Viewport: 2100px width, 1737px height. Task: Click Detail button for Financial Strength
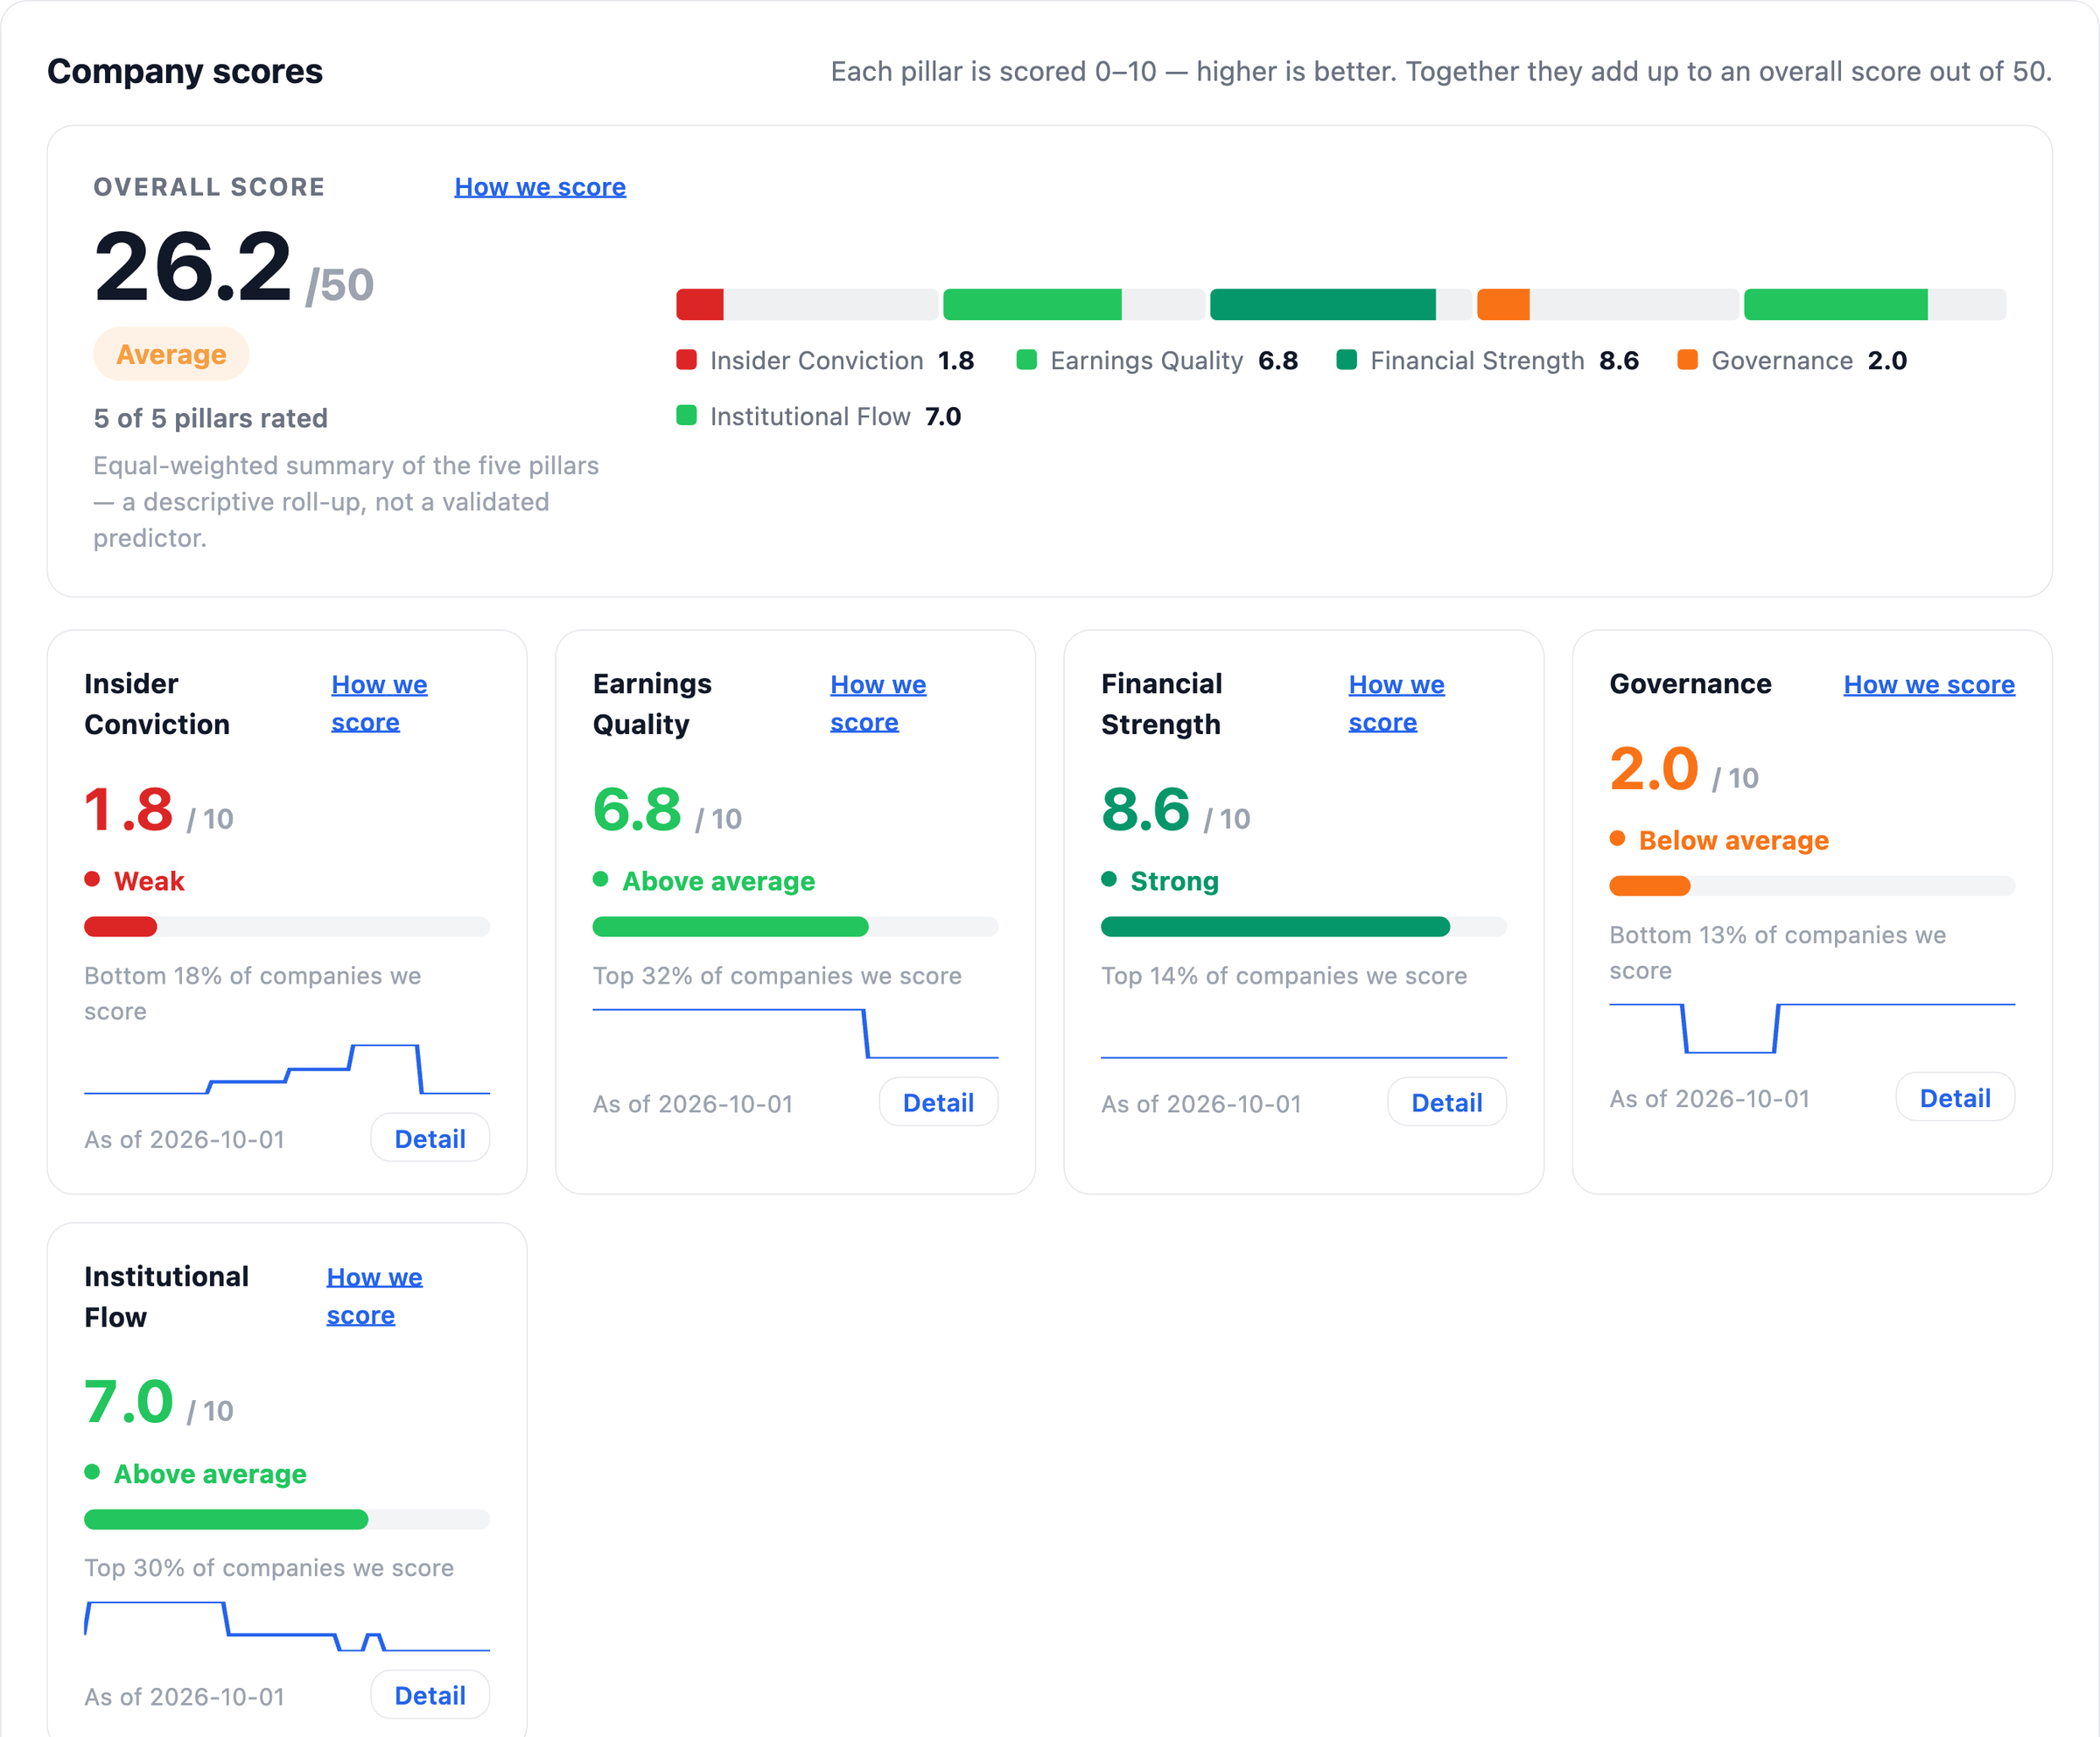click(x=1446, y=1102)
